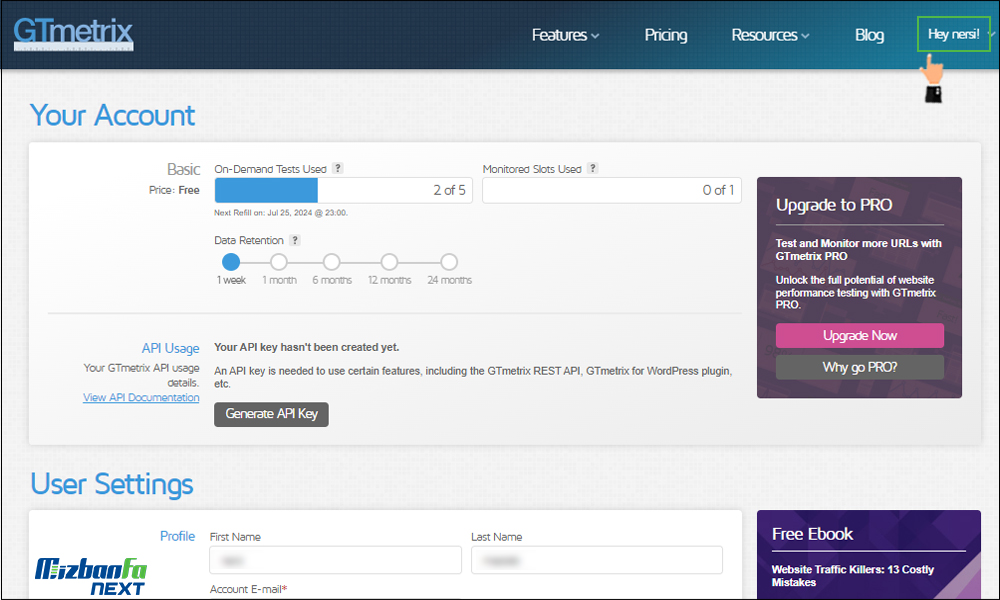The image size is (1000, 600).
Task: Select 24 months data retention
Action: (x=449, y=262)
